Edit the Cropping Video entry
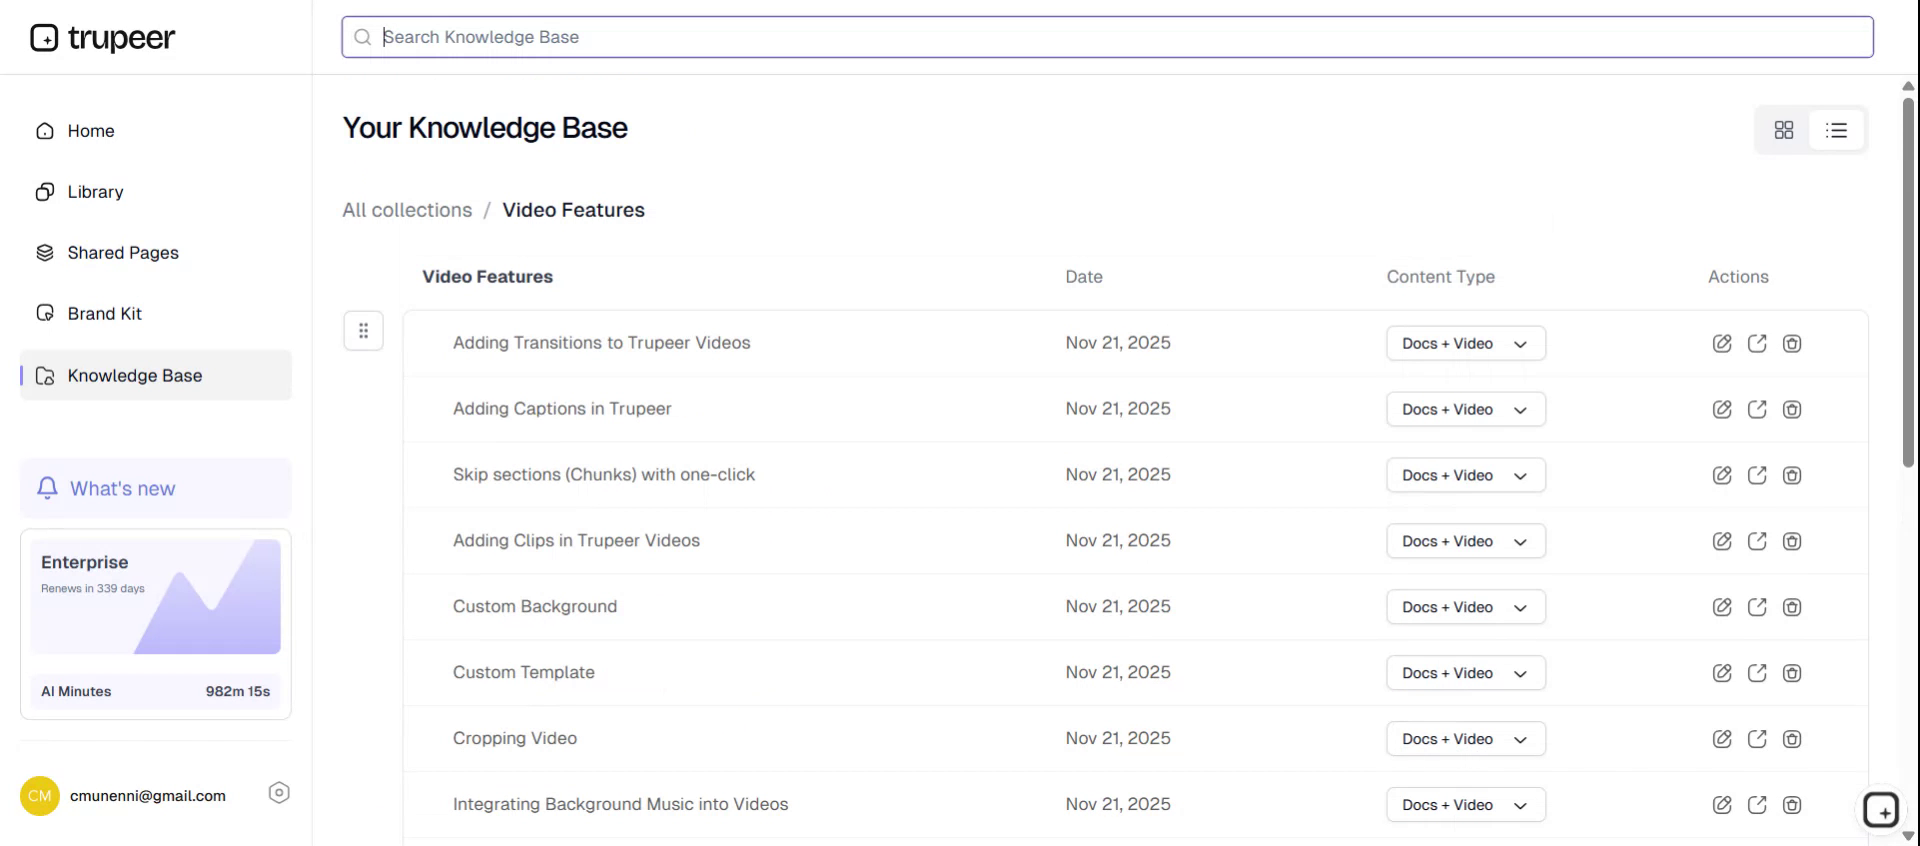This screenshot has height=846, width=1920. click(x=1722, y=739)
